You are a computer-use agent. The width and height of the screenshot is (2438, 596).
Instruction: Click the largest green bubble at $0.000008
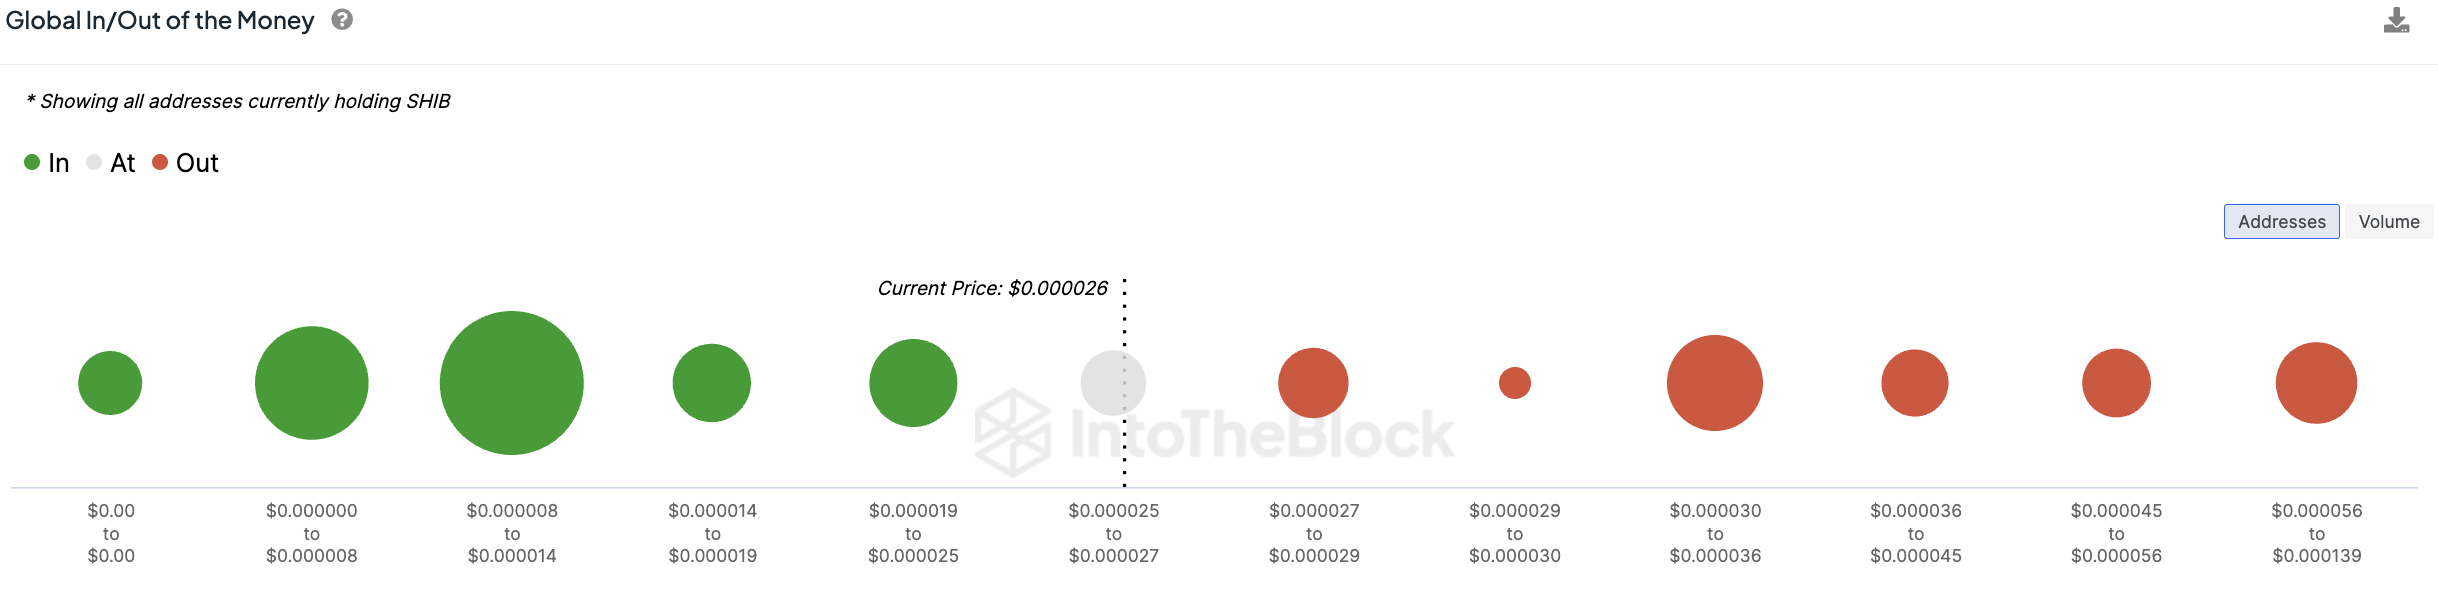click(x=511, y=383)
